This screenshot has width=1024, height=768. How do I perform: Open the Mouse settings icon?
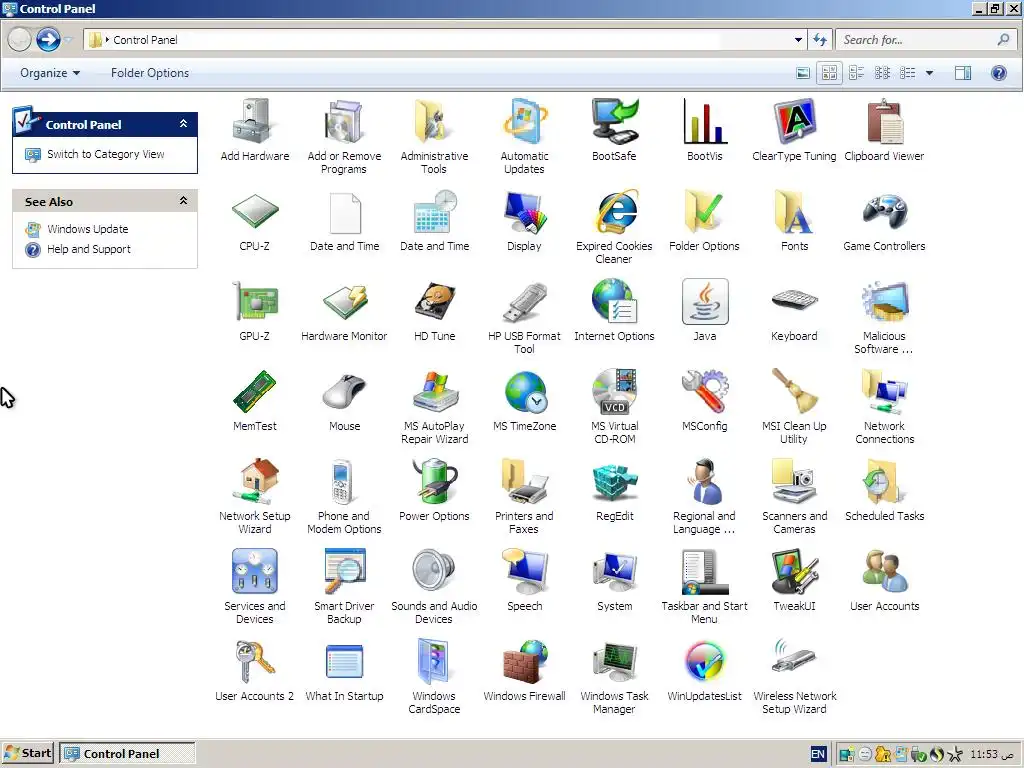pyautogui.click(x=344, y=401)
